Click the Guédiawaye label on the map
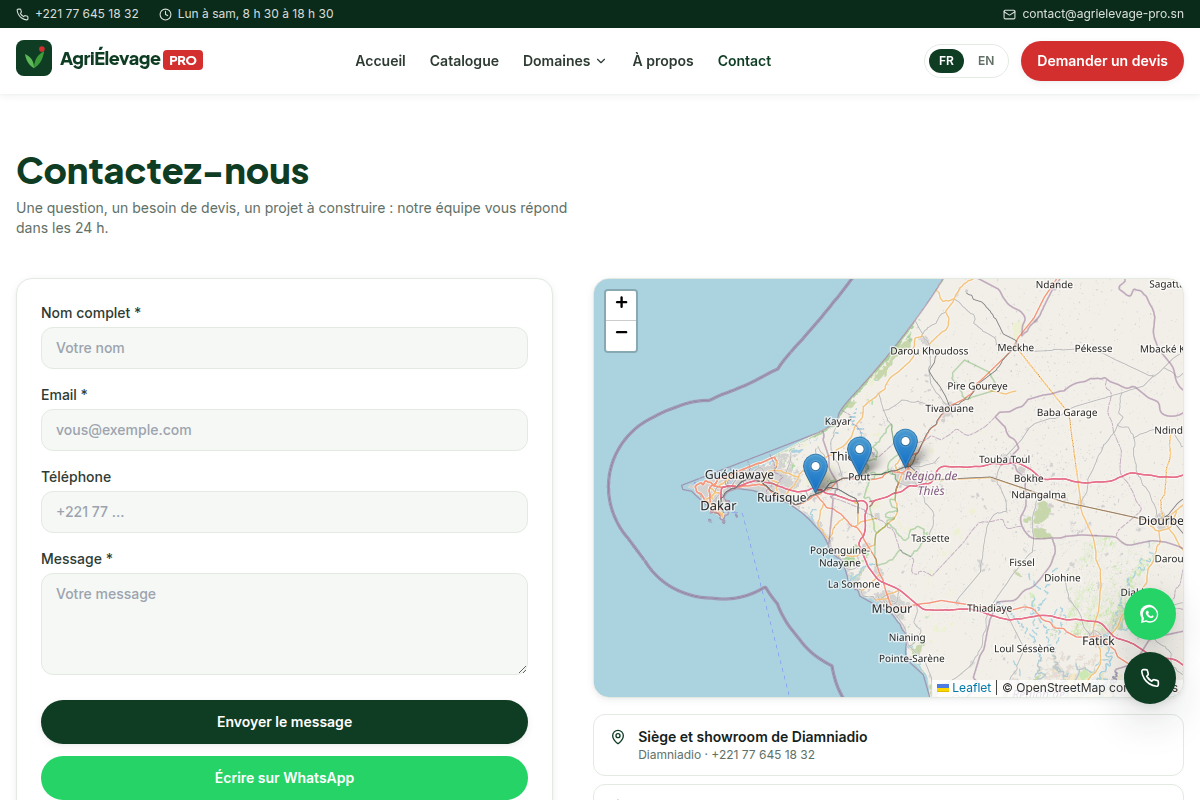This screenshot has height=800, width=1200. click(739, 475)
